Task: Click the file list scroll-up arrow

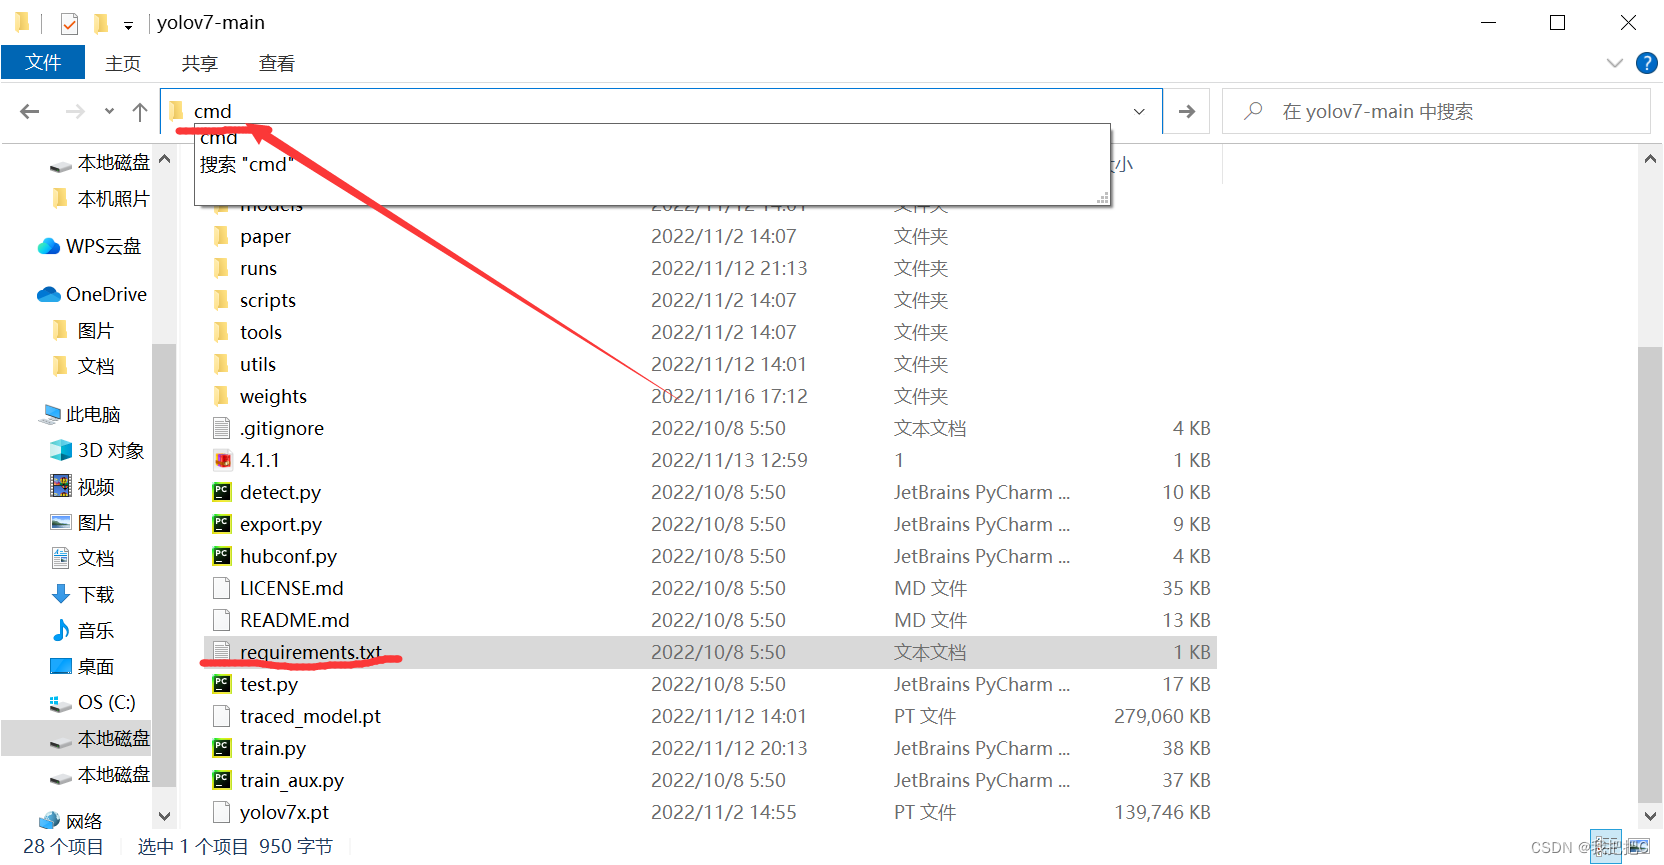Action: click(x=1651, y=158)
